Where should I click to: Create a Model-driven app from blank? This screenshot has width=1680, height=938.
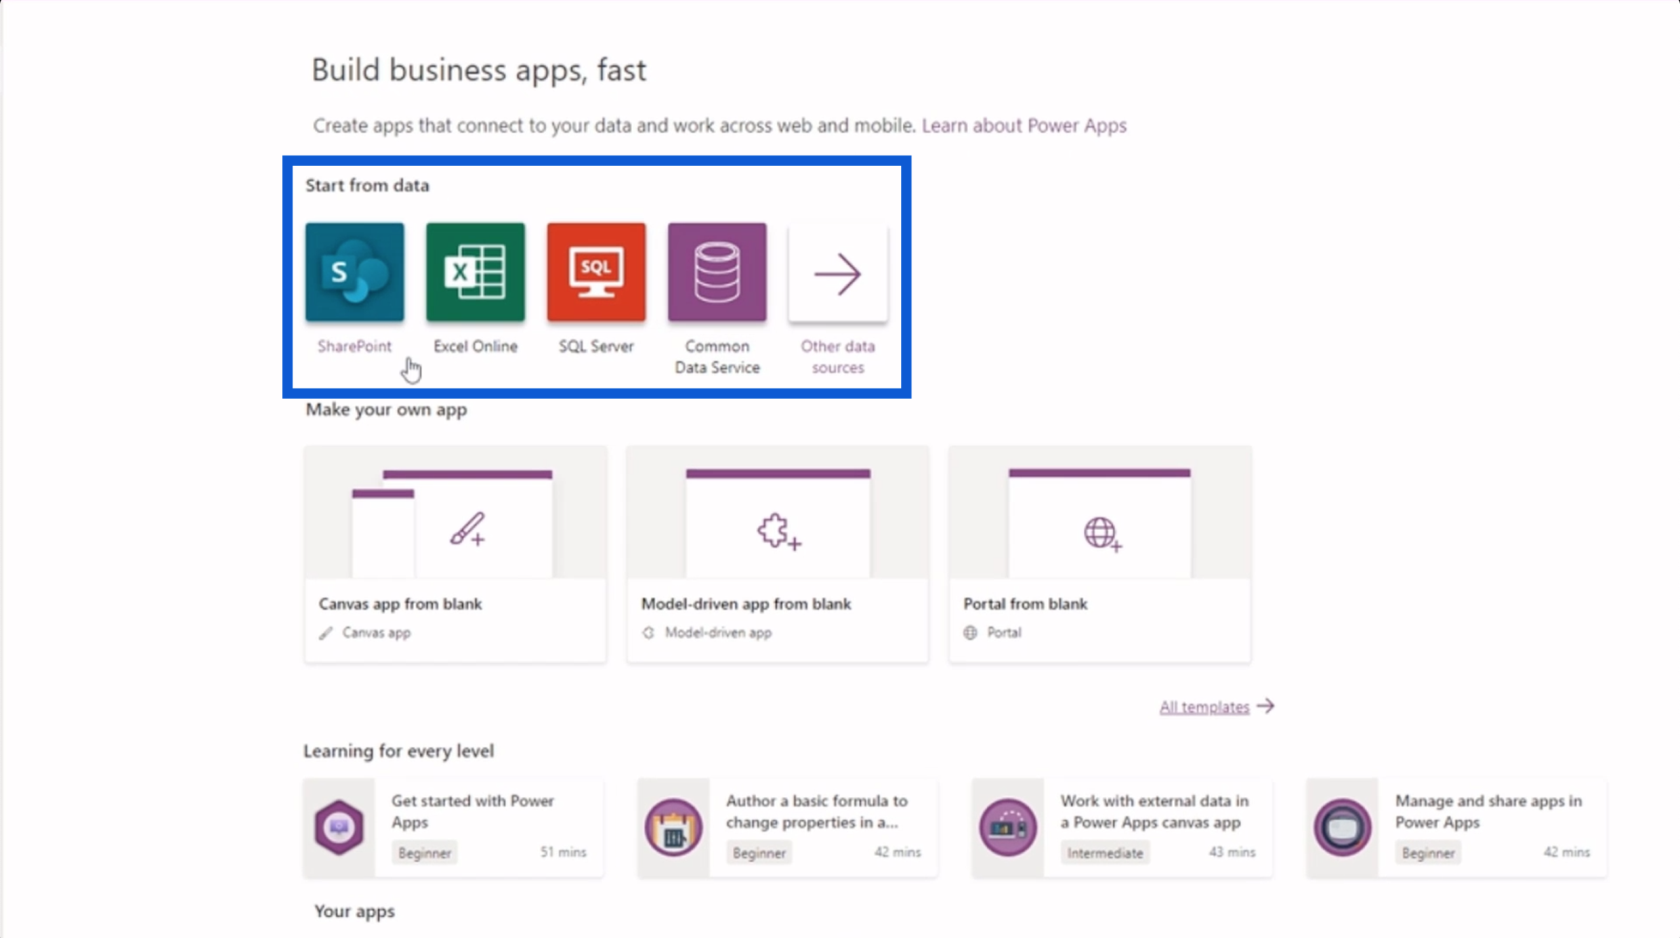coord(777,554)
